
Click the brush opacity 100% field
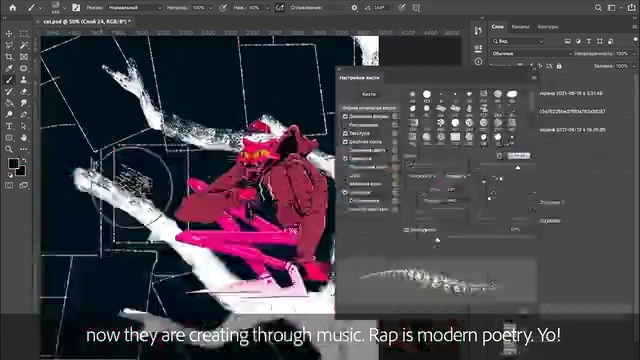click(198, 8)
